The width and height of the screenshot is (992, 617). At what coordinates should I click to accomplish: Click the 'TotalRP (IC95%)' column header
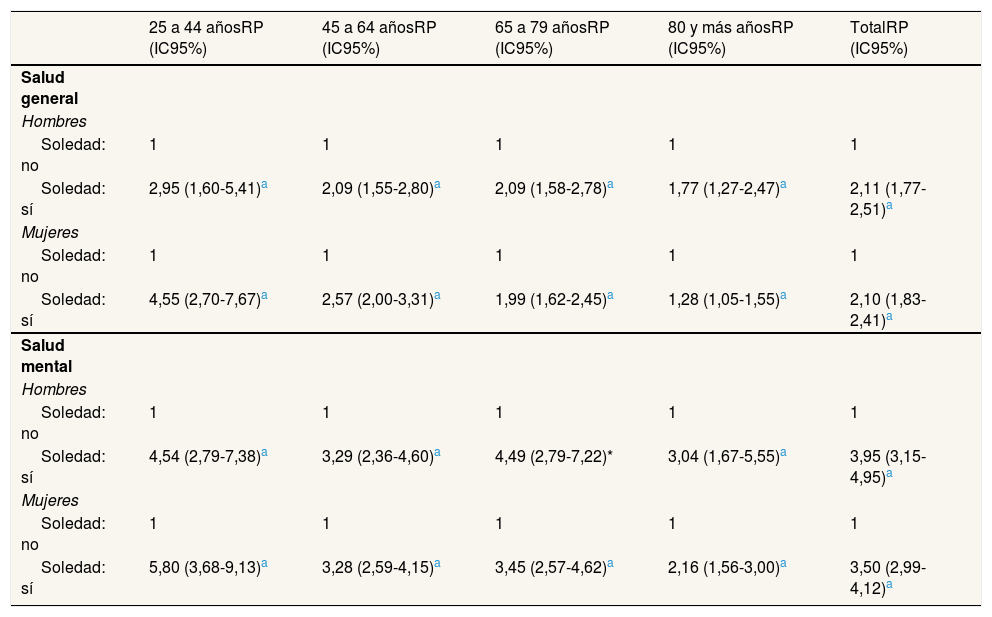879,37
